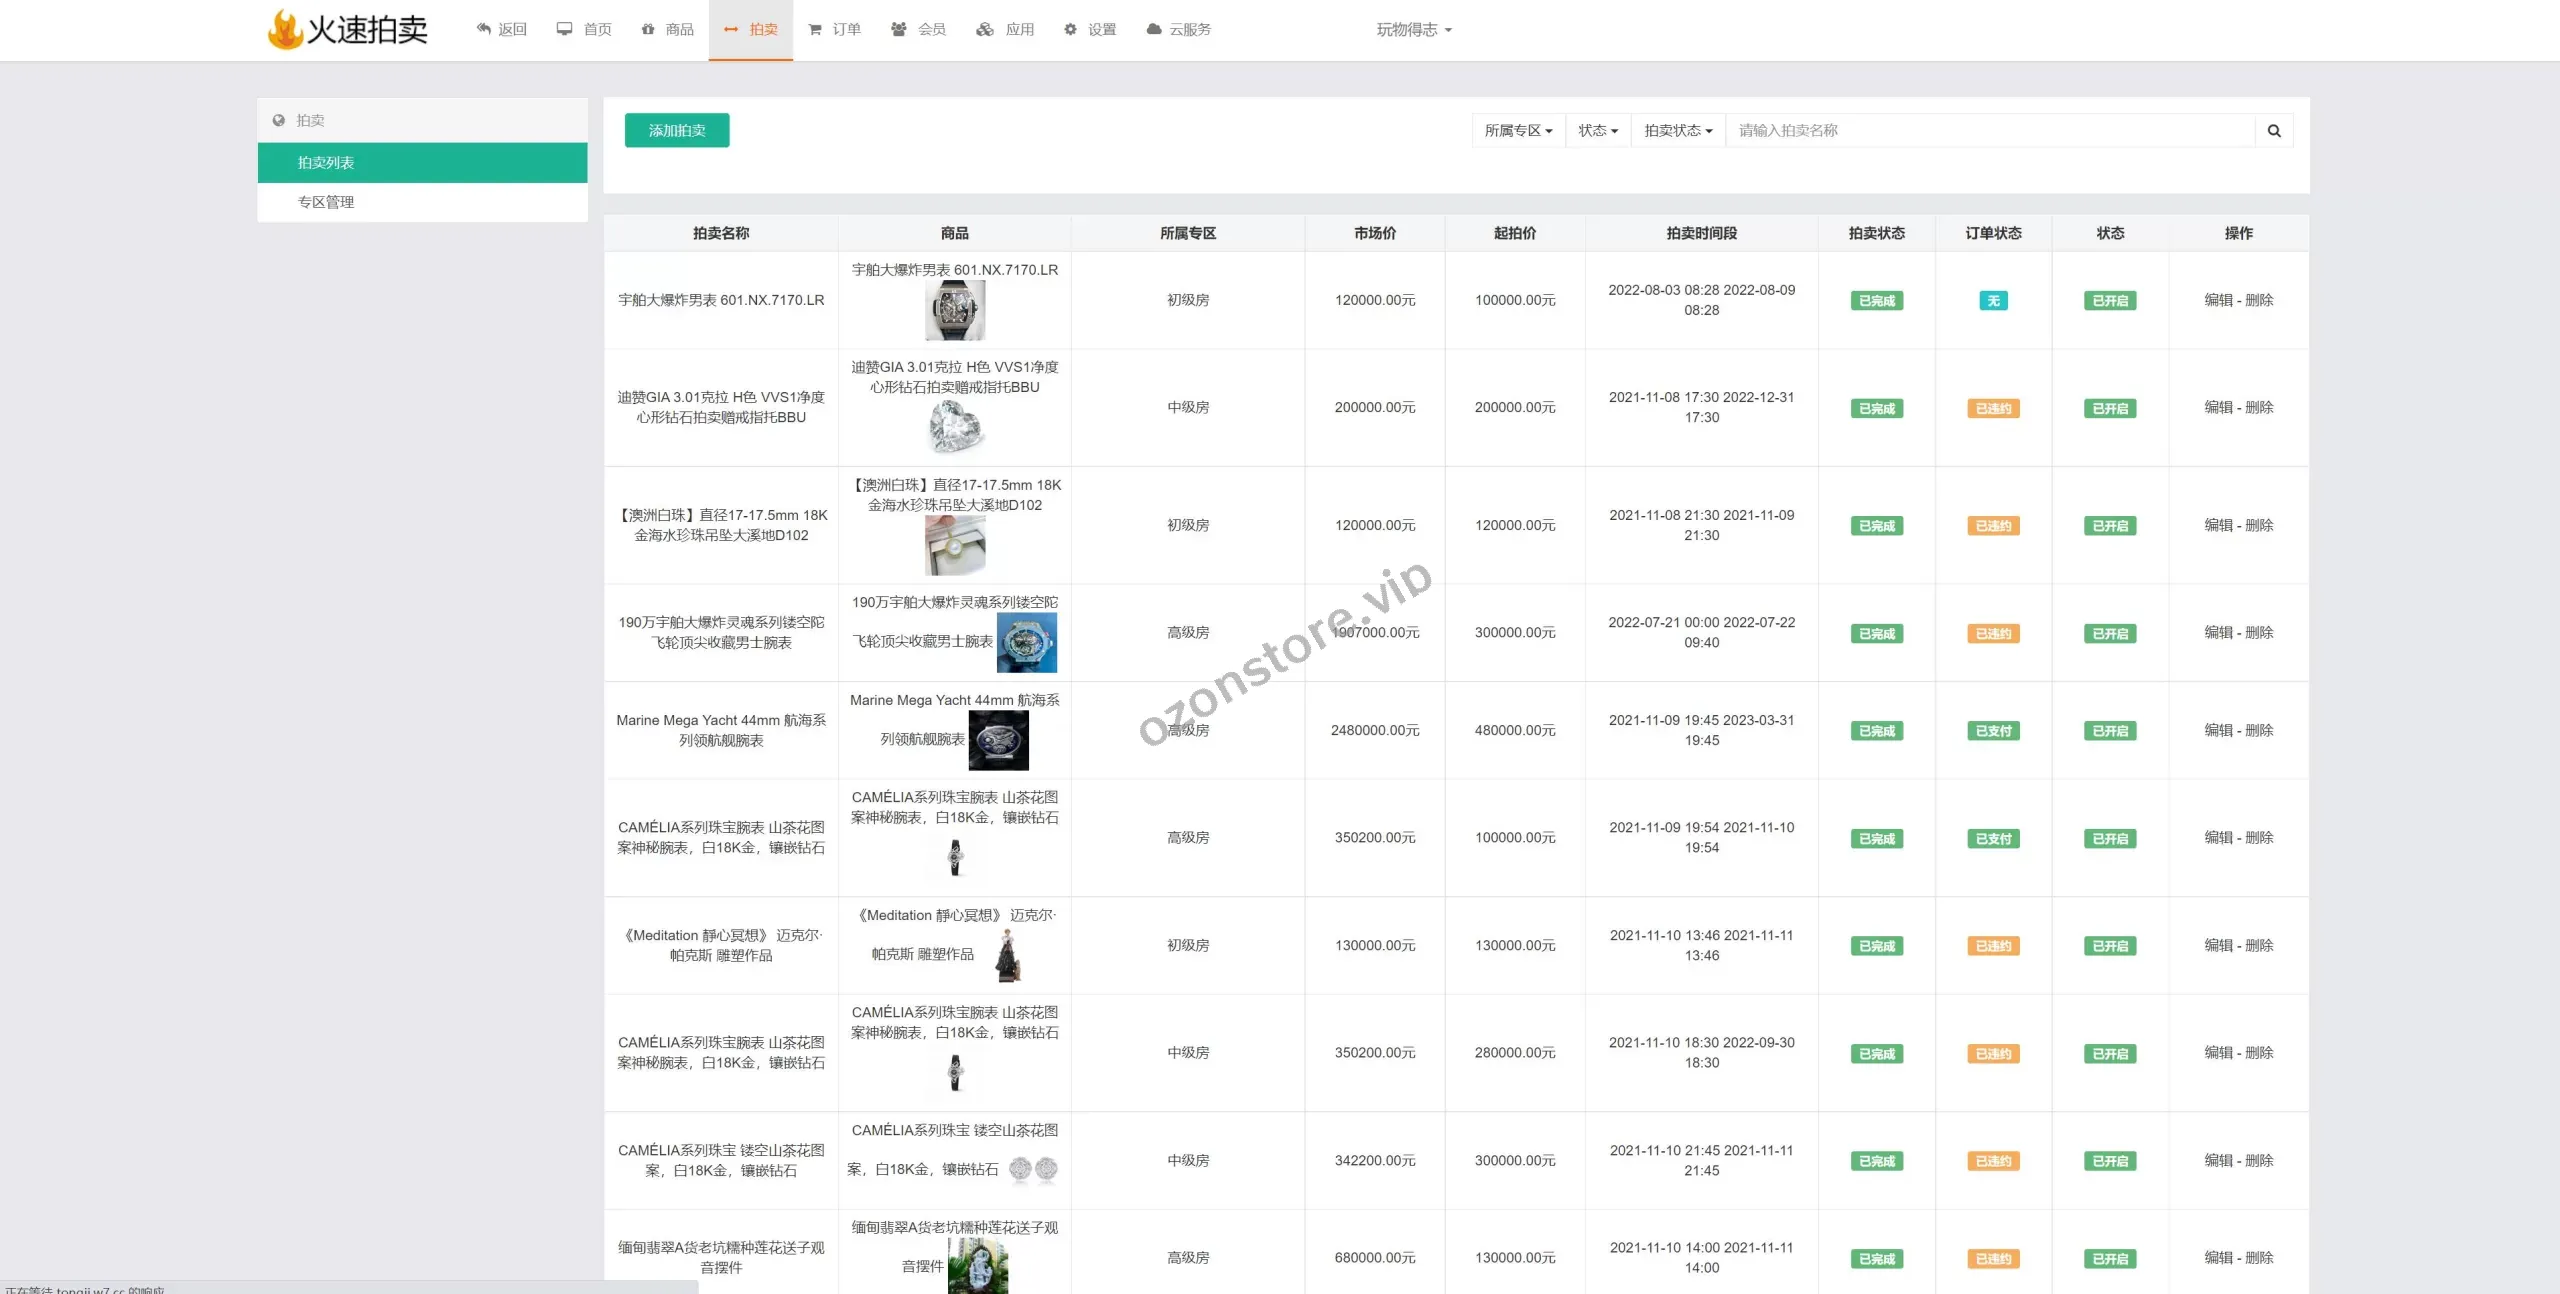Click the heart-shaped diamond product thumbnail

click(x=955, y=427)
